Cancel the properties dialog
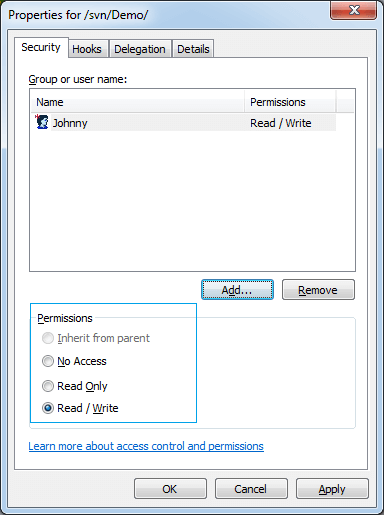This screenshot has height=515, width=384. pyautogui.click(x=251, y=489)
